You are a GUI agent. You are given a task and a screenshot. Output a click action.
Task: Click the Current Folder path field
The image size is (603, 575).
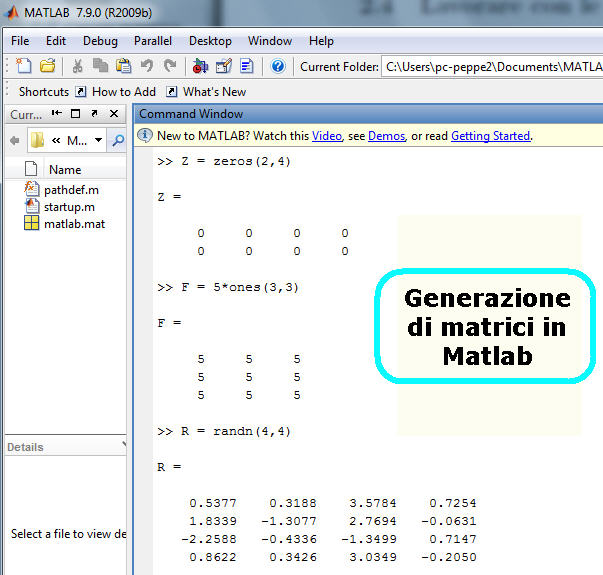[492, 67]
